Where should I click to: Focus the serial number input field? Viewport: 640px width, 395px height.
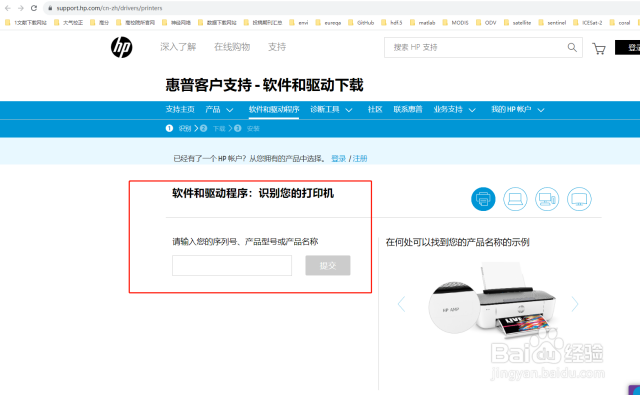point(232,265)
